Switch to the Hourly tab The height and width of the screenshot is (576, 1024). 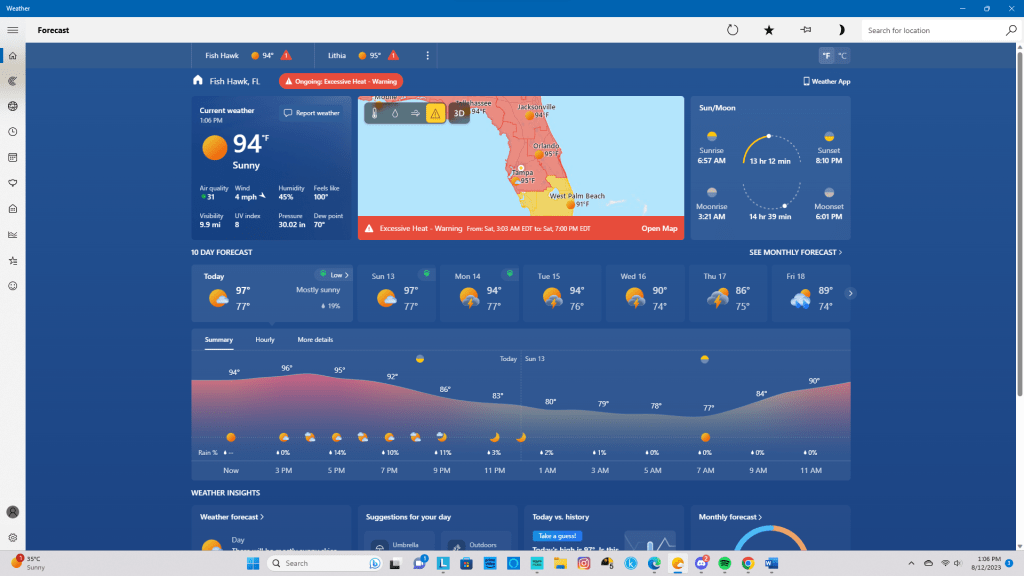pos(265,340)
